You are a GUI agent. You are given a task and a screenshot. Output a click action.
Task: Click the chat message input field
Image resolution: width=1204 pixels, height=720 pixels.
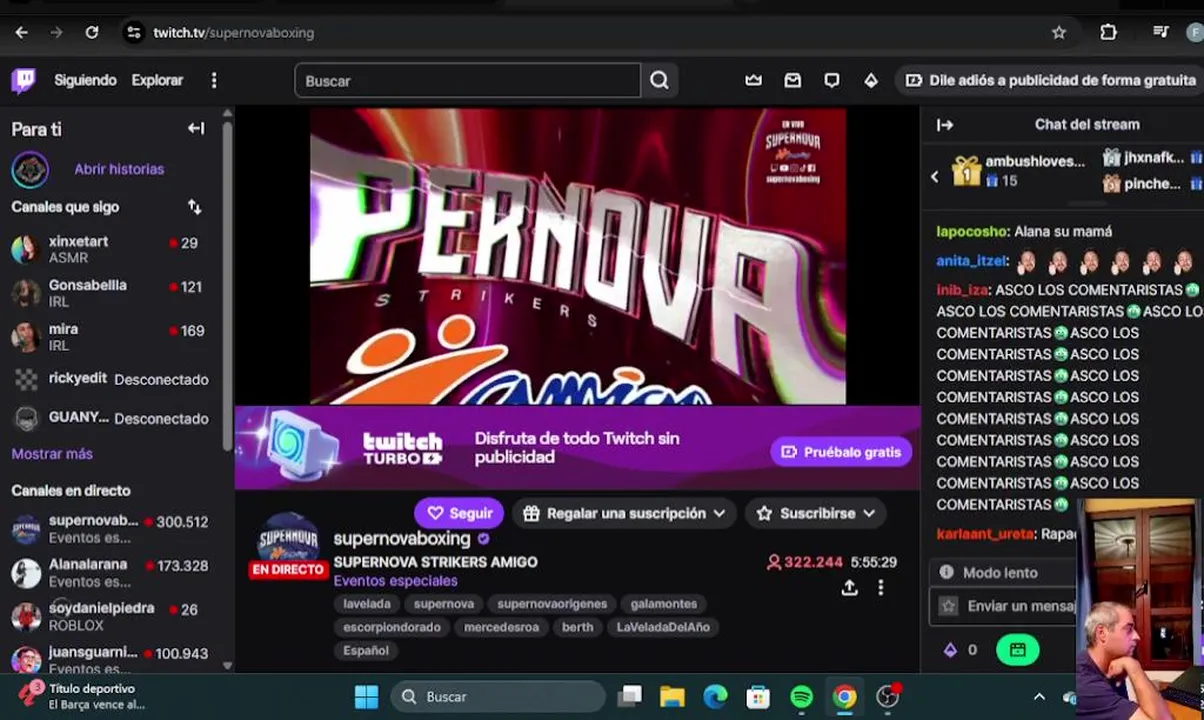coord(1005,606)
